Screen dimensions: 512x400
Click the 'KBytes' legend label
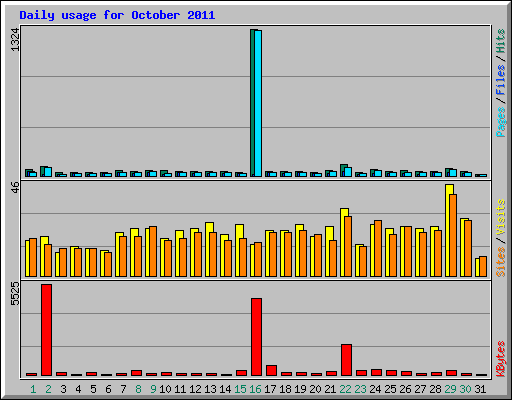[500, 359]
